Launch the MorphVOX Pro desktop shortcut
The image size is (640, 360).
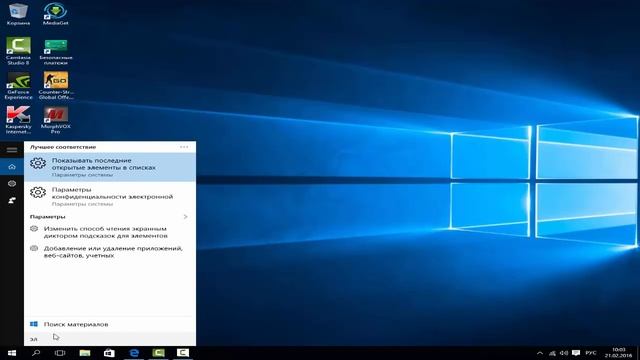(56, 120)
